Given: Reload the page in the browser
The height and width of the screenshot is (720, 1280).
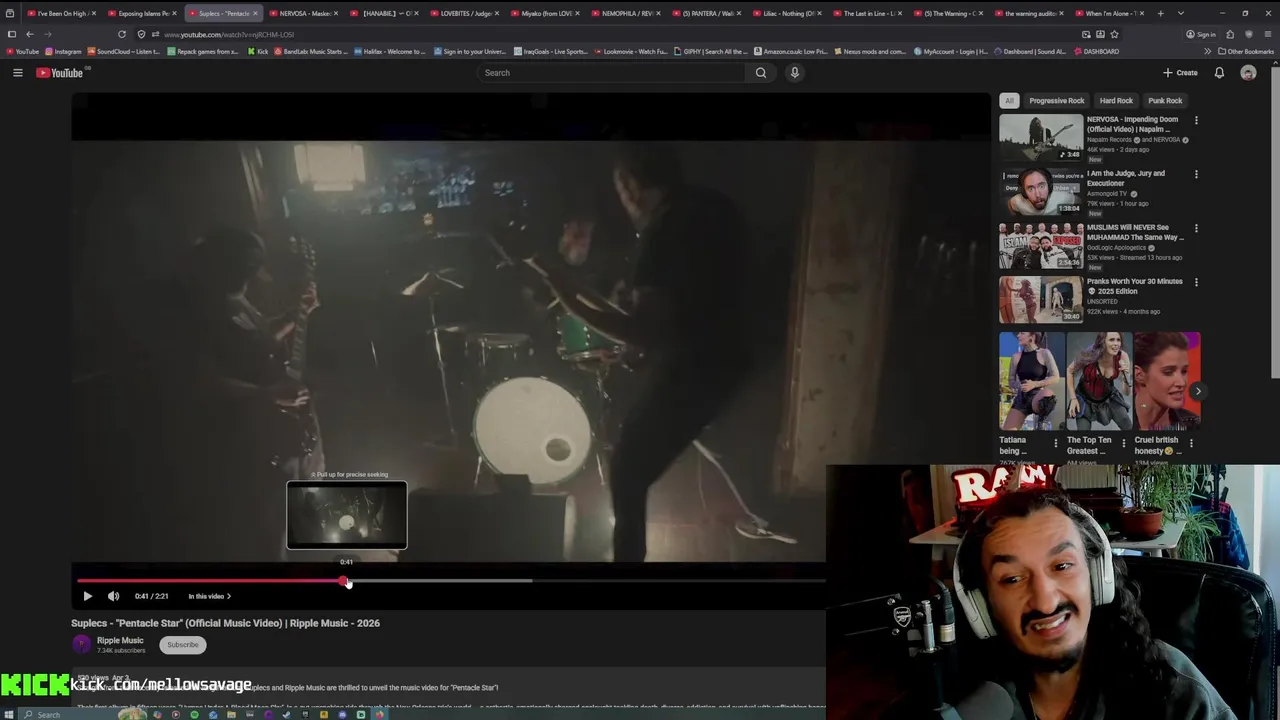Looking at the screenshot, I should 122,34.
